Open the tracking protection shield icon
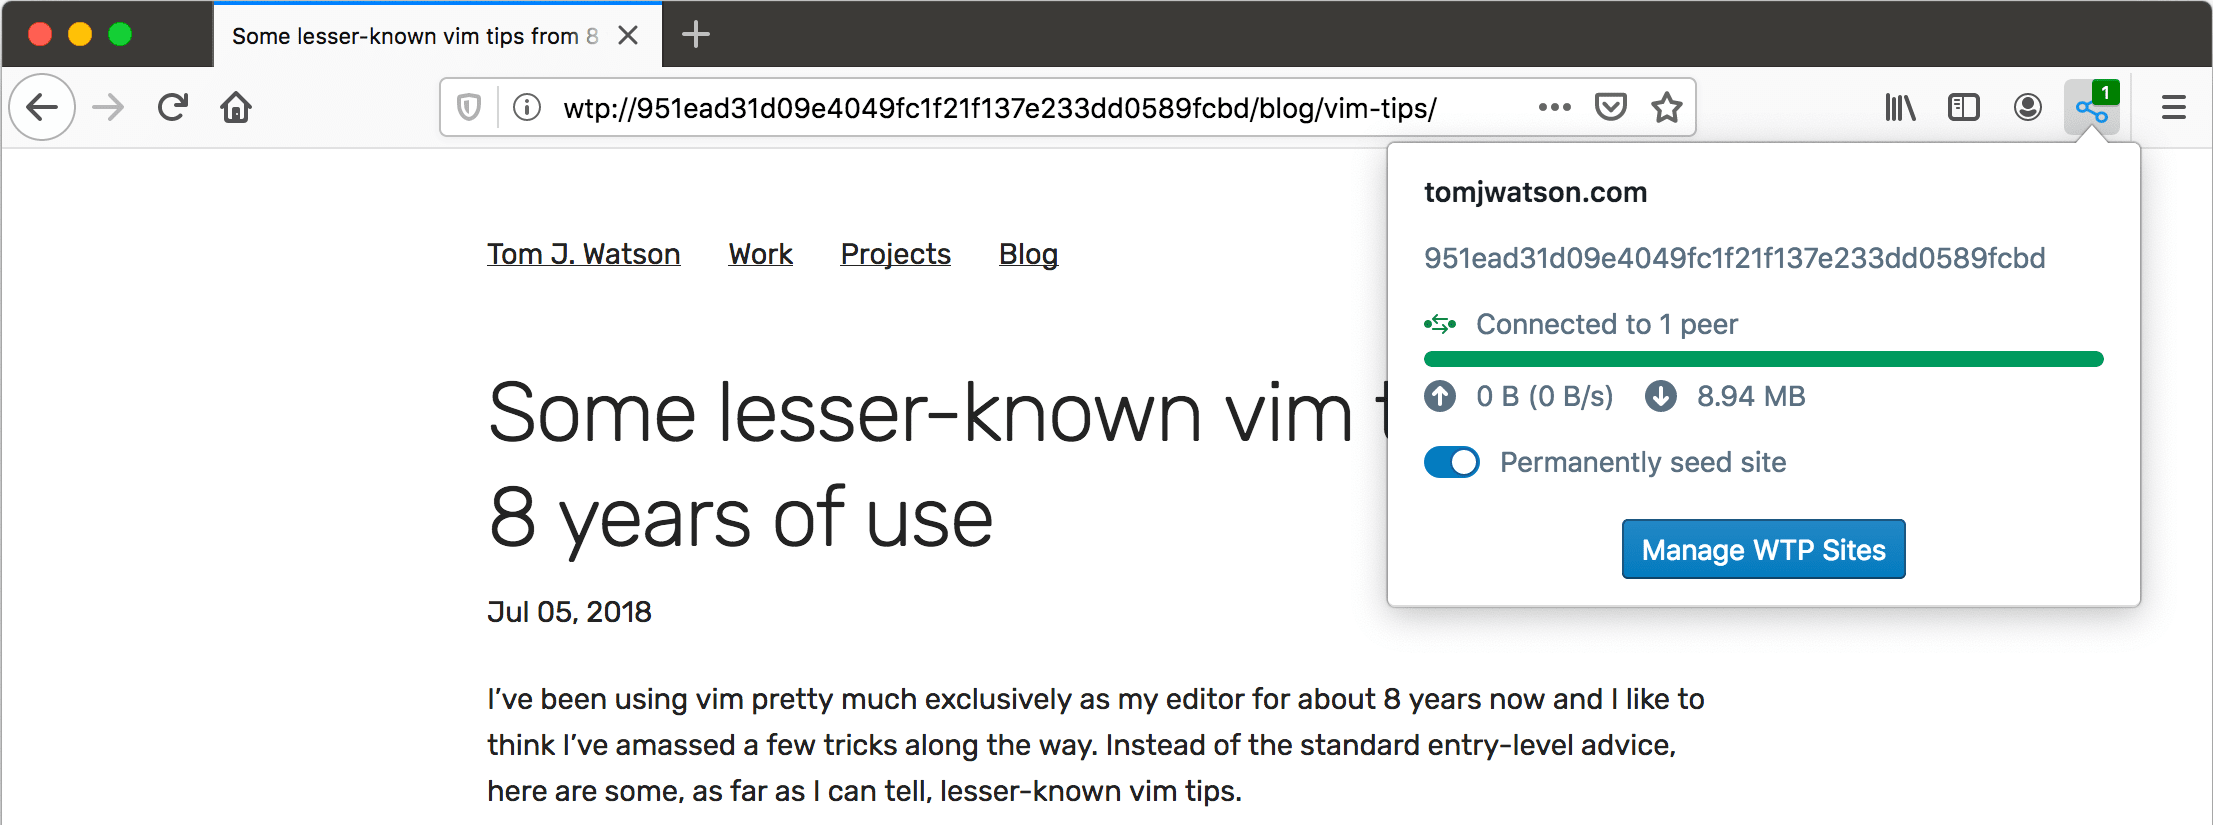 [469, 107]
